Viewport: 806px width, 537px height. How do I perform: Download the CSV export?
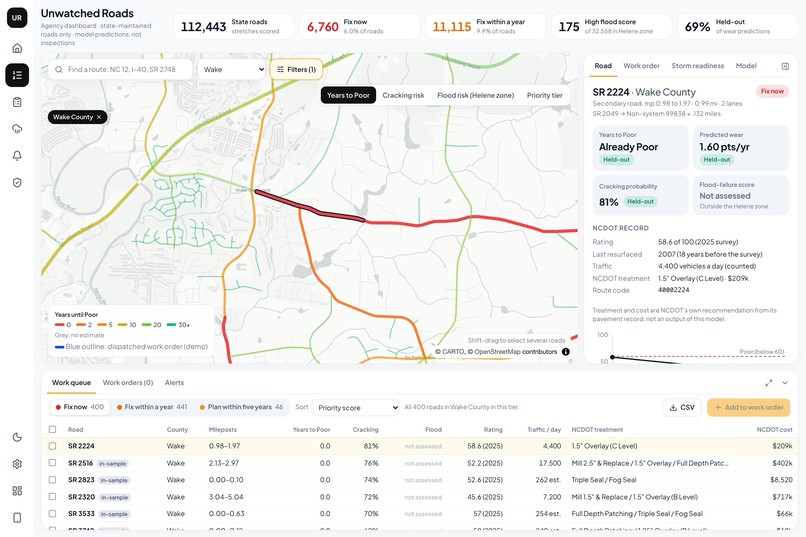click(x=682, y=408)
